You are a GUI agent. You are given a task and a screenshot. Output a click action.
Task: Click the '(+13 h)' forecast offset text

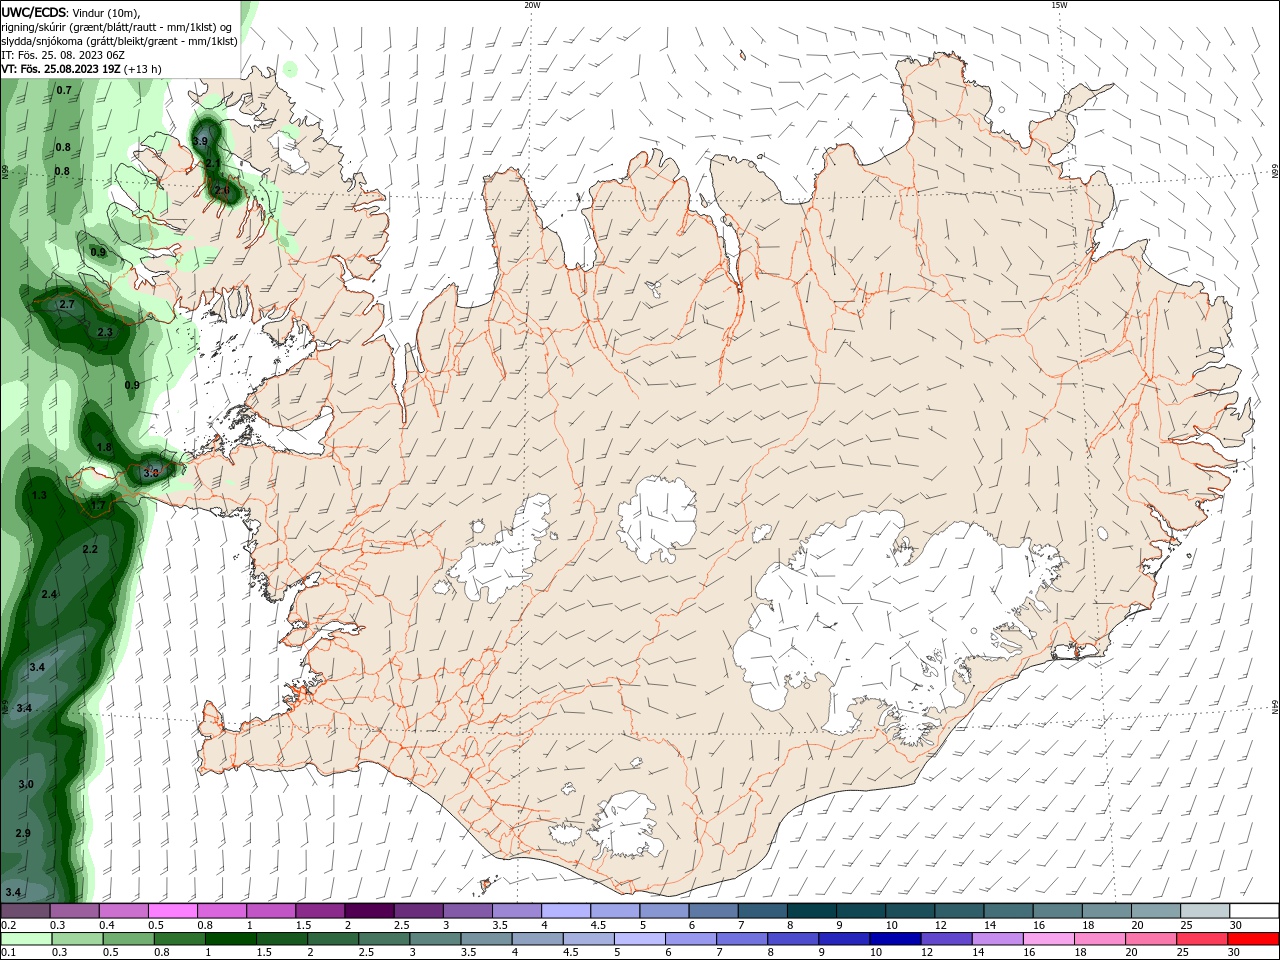pyautogui.click(x=144, y=69)
